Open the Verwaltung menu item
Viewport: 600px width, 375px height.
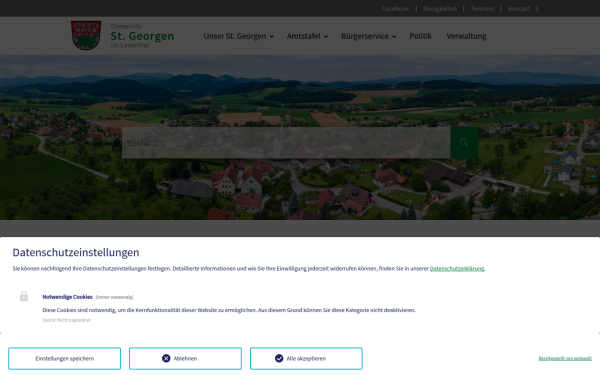(466, 36)
